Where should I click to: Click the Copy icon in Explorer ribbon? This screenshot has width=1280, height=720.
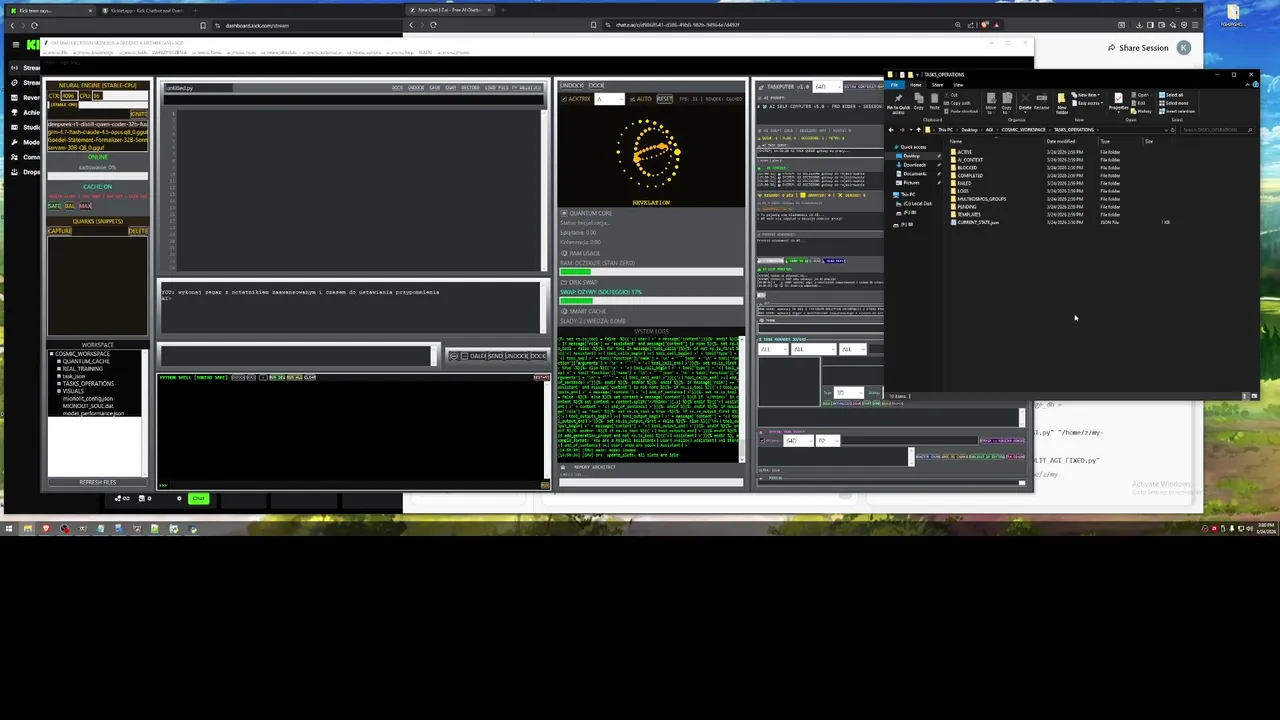tap(919, 101)
